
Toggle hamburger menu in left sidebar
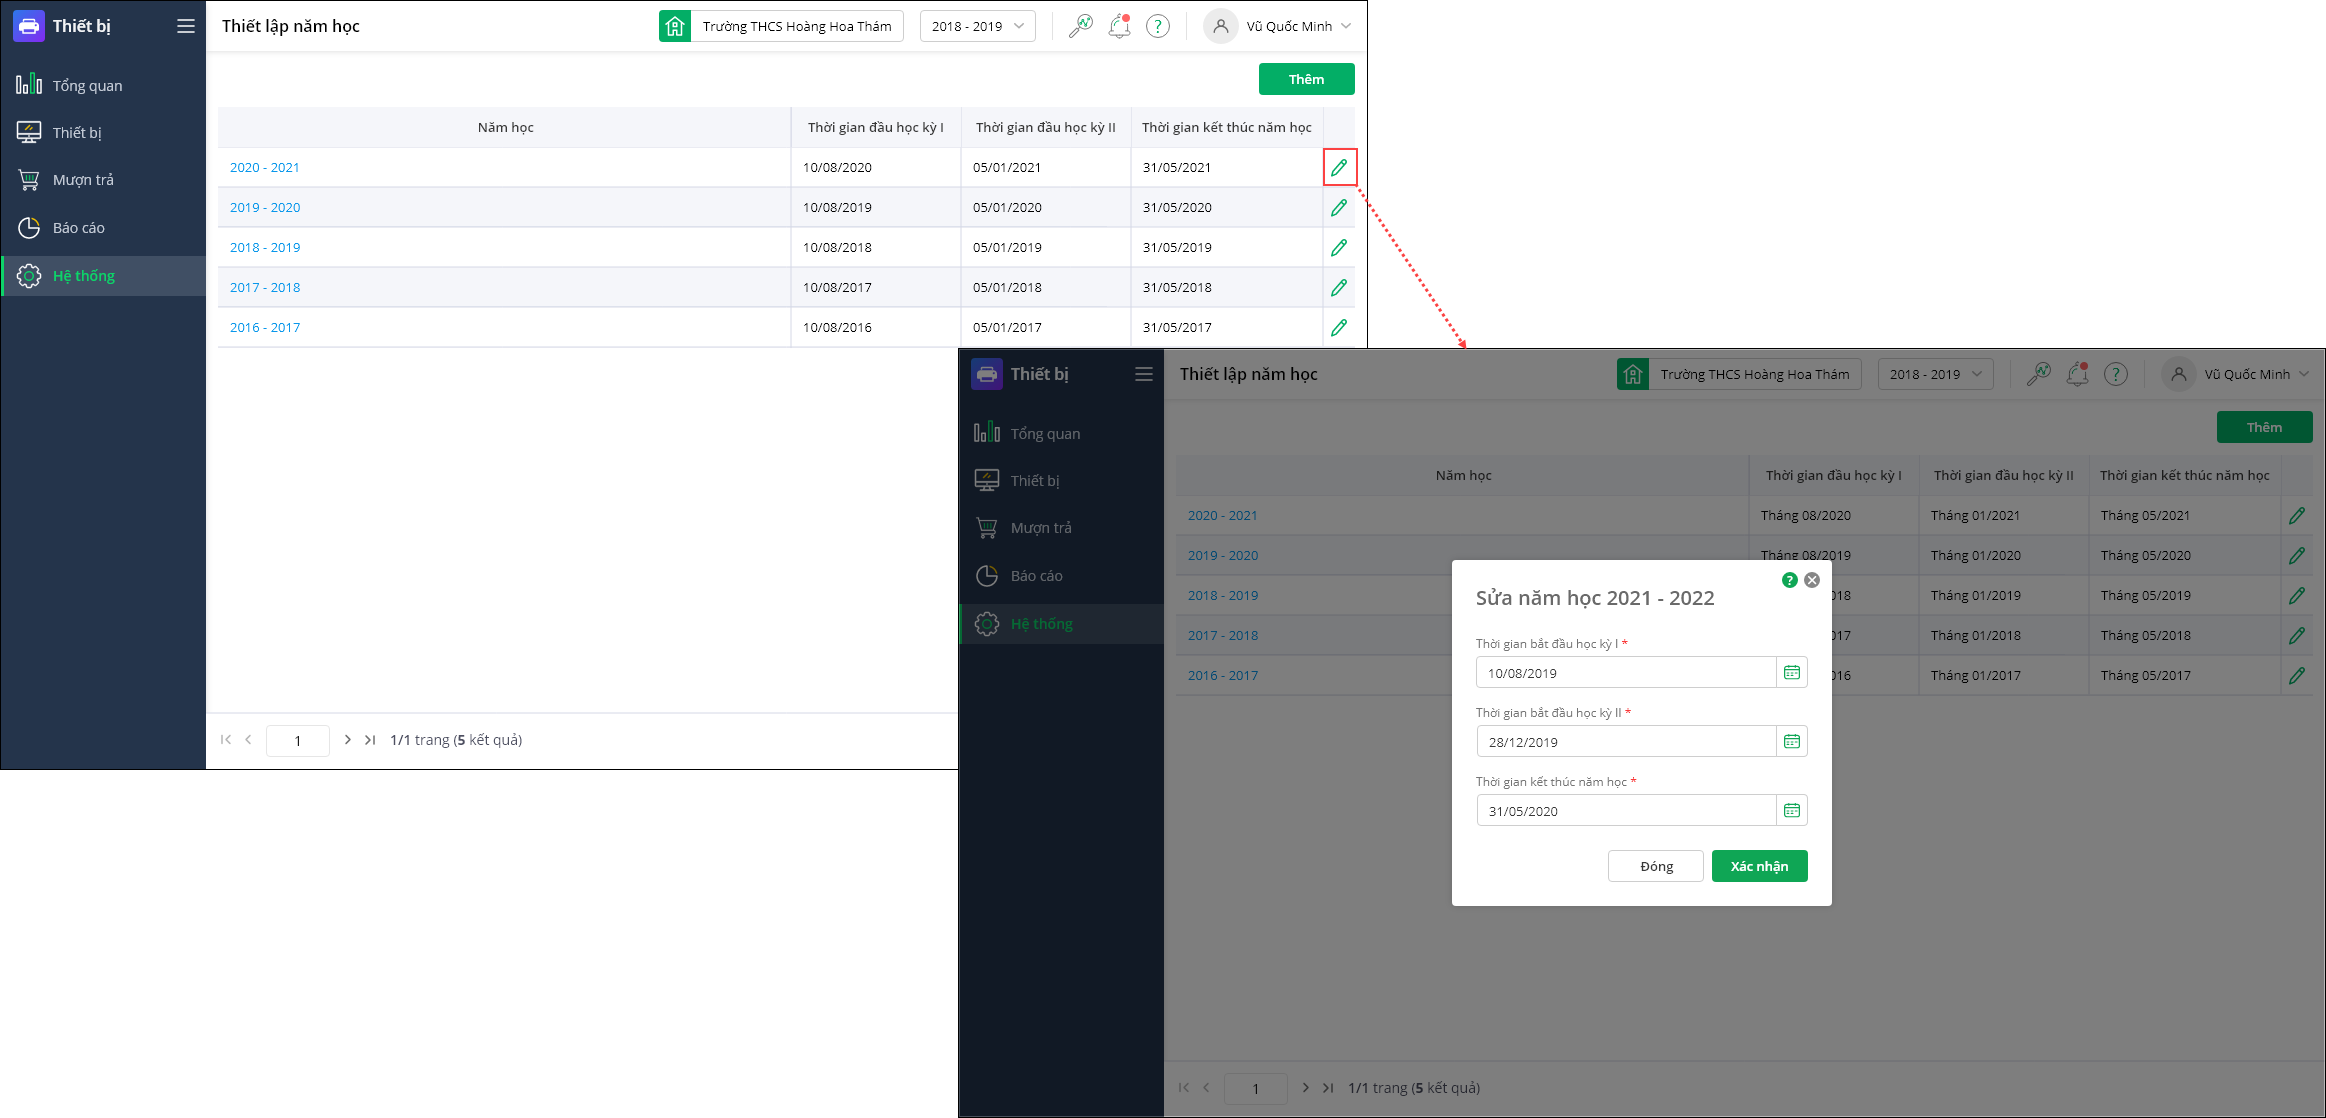186,27
